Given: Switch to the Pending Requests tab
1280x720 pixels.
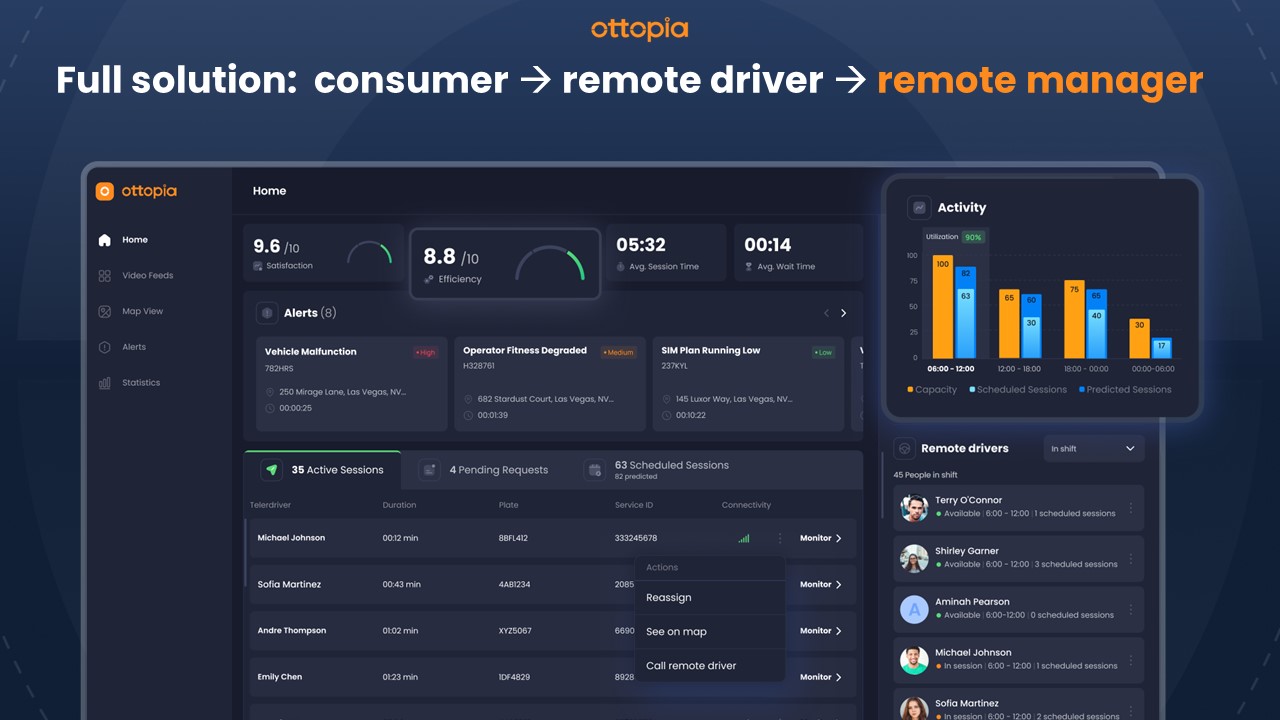Looking at the screenshot, I should (485, 470).
